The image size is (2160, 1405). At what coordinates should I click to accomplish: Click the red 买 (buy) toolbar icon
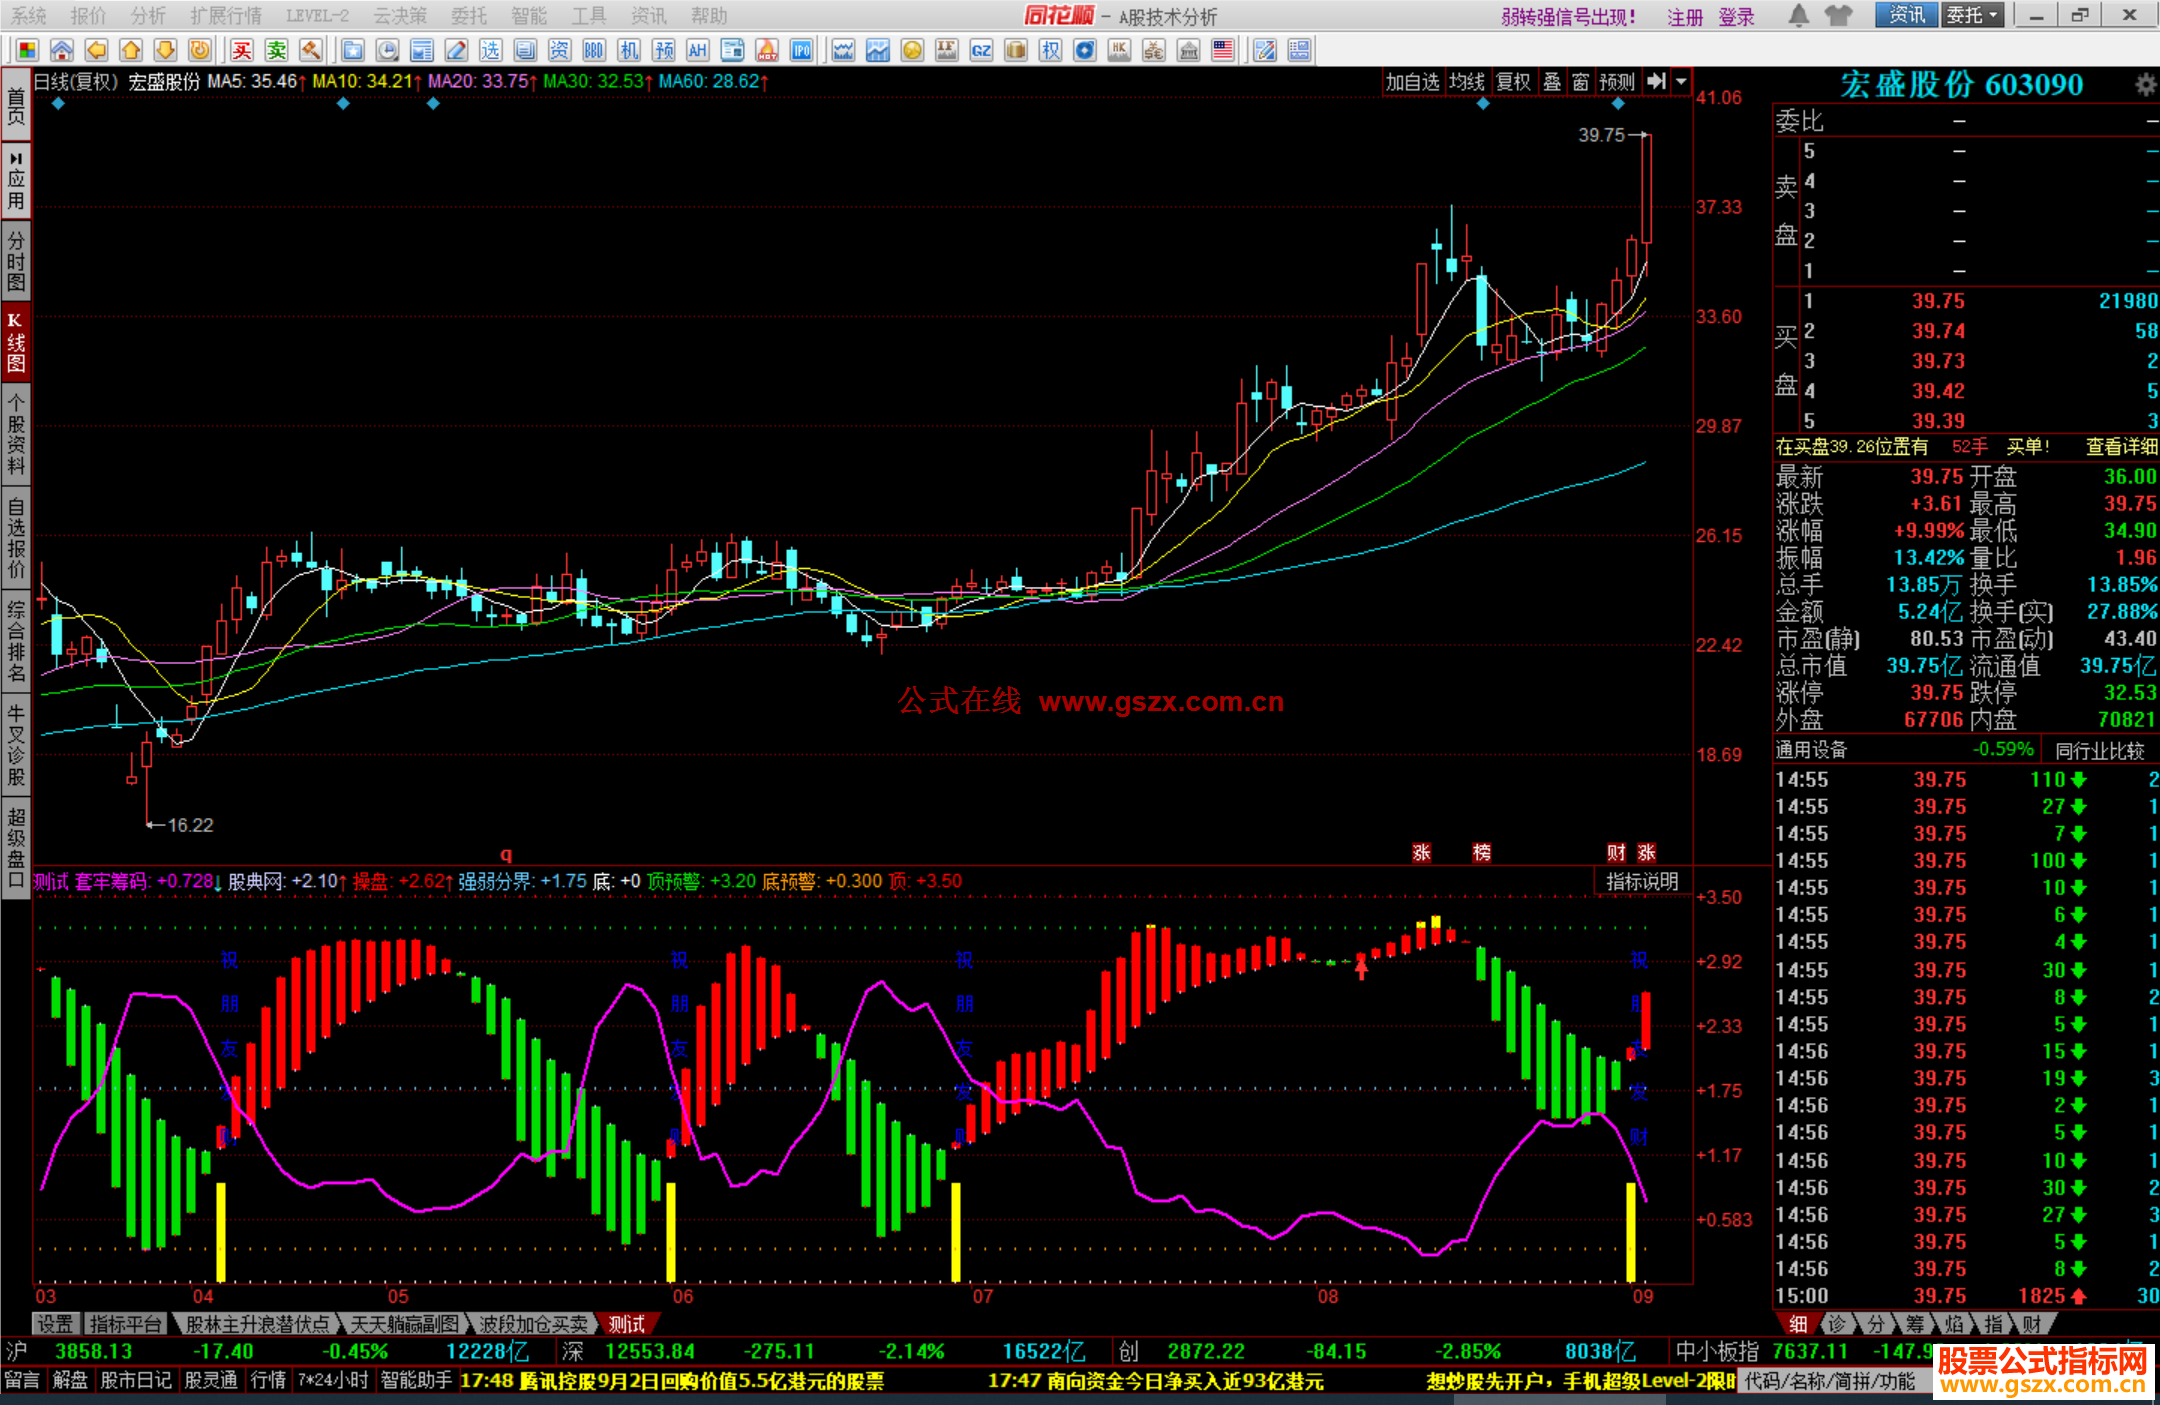[x=242, y=50]
